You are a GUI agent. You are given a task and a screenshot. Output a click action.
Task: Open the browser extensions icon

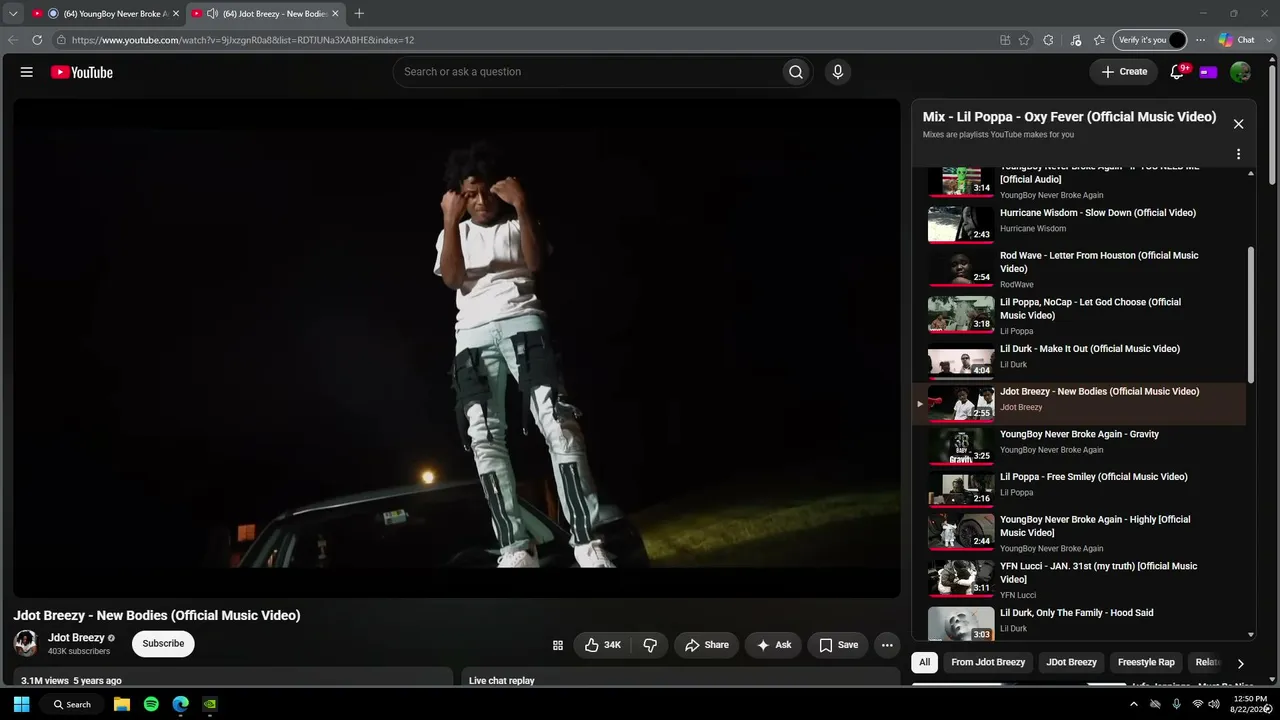(x=1048, y=40)
